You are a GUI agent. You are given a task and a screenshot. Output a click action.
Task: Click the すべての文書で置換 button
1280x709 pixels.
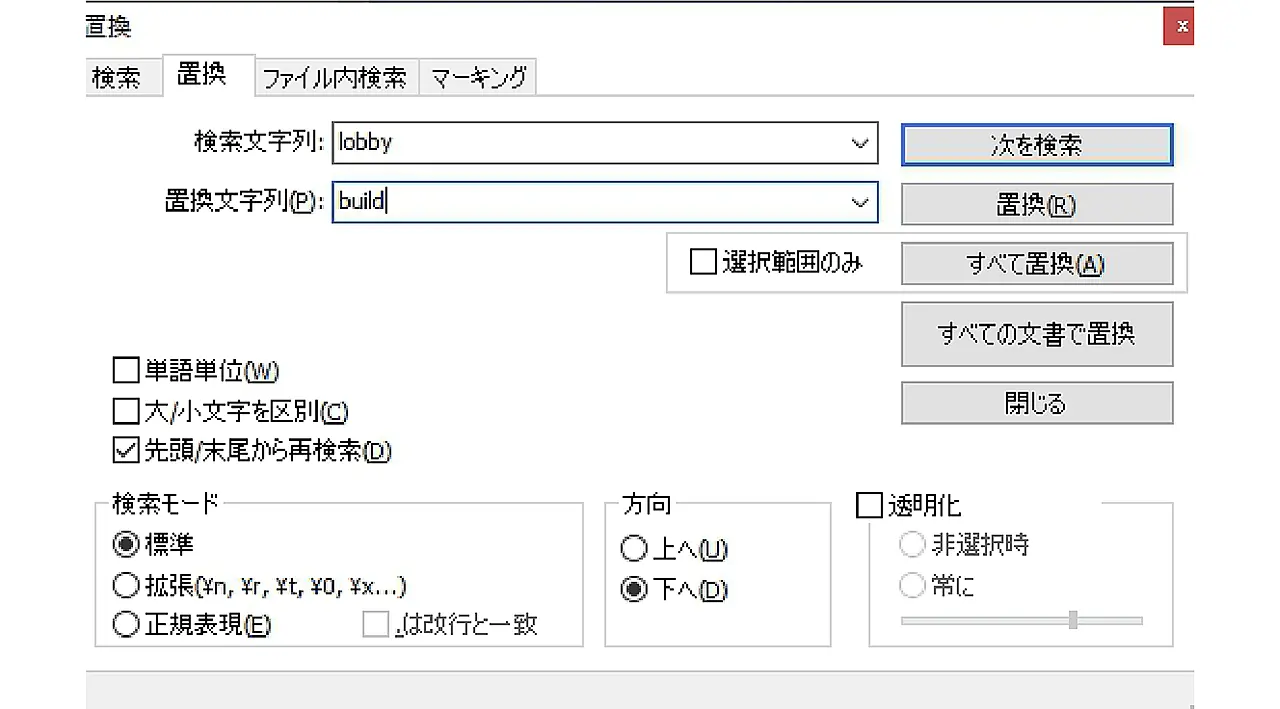click(1036, 334)
